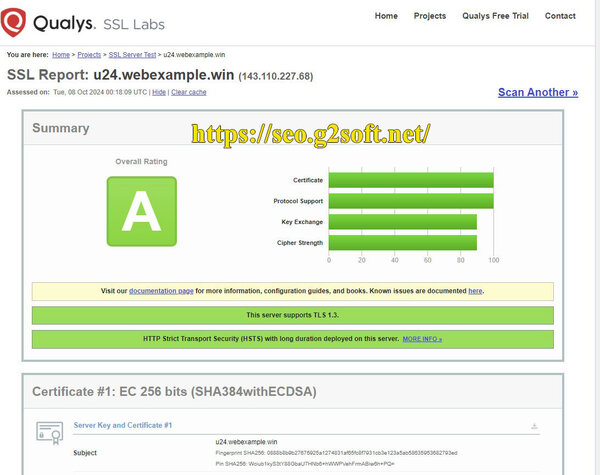Click the Protocol Support score bar
The width and height of the screenshot is (600, 475).
411,201
